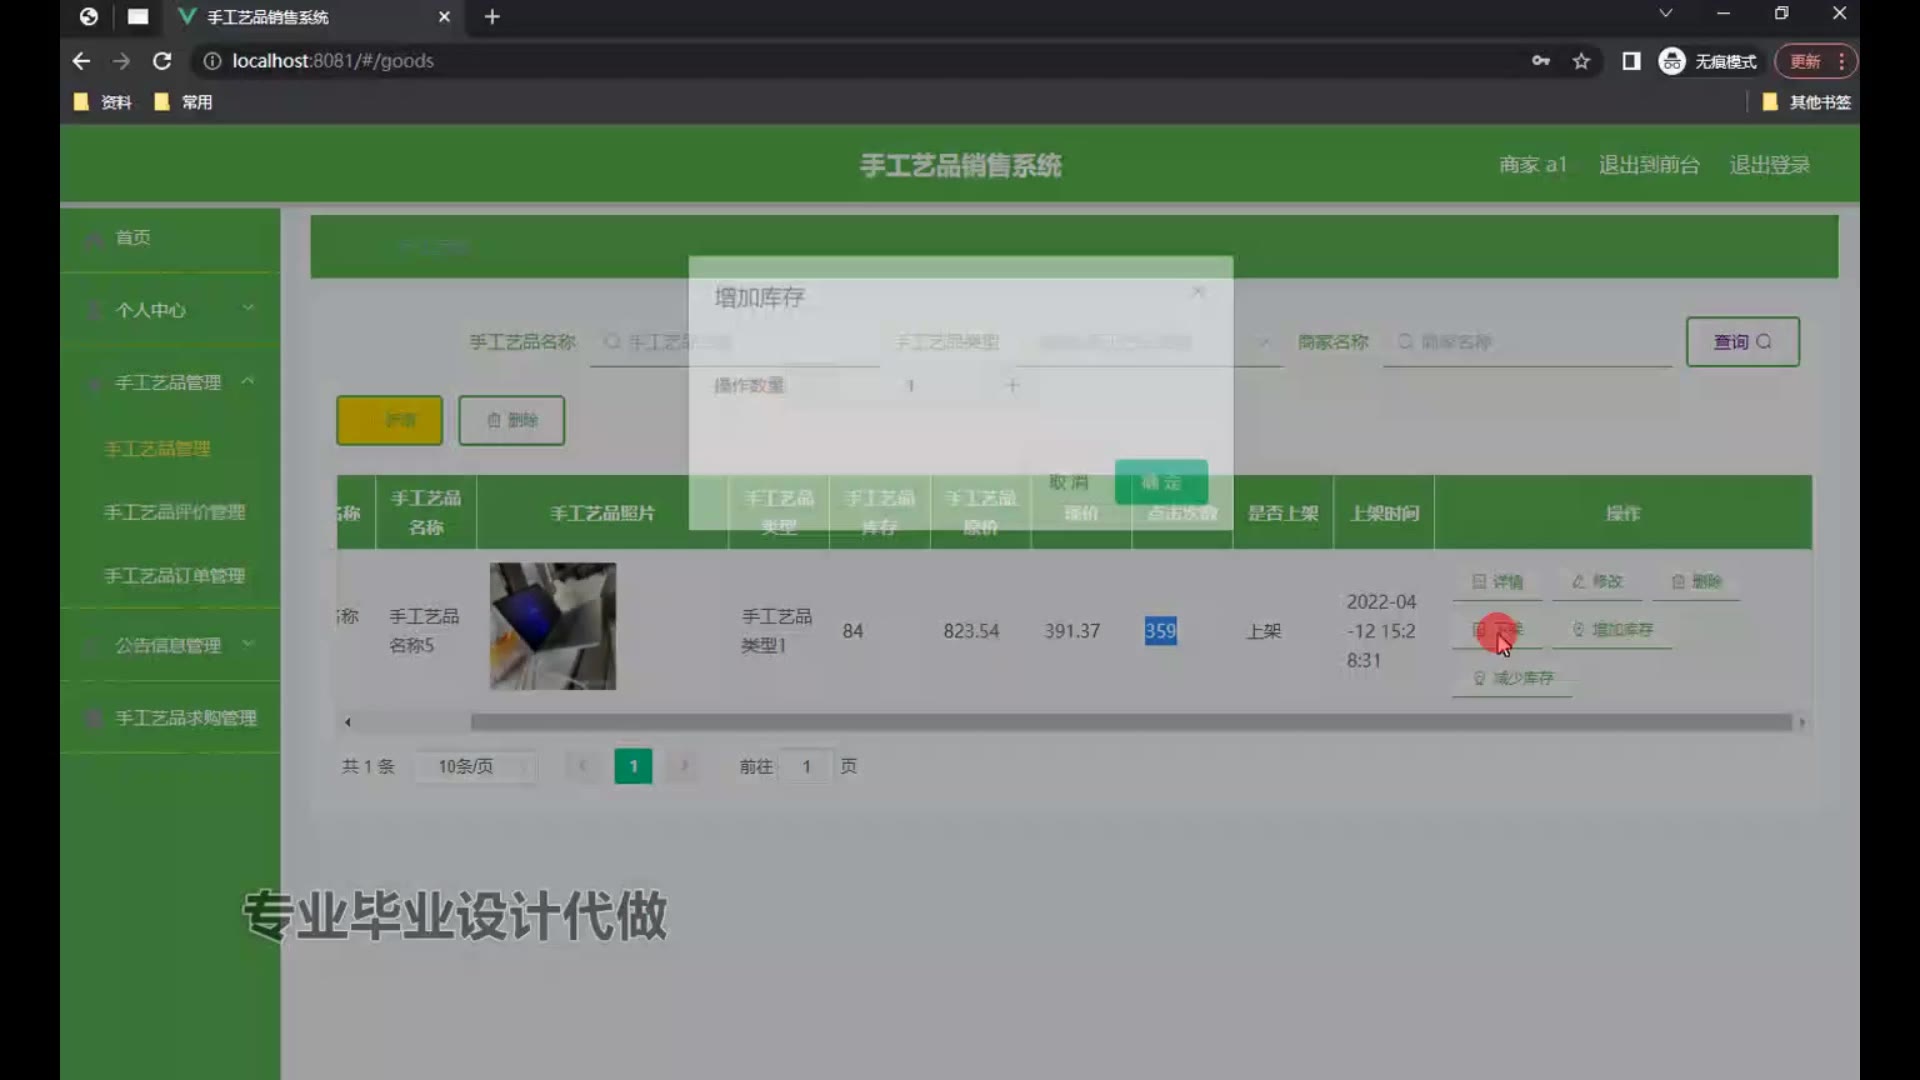Open the 资料 bookmarks folder

tap(103, 102)
